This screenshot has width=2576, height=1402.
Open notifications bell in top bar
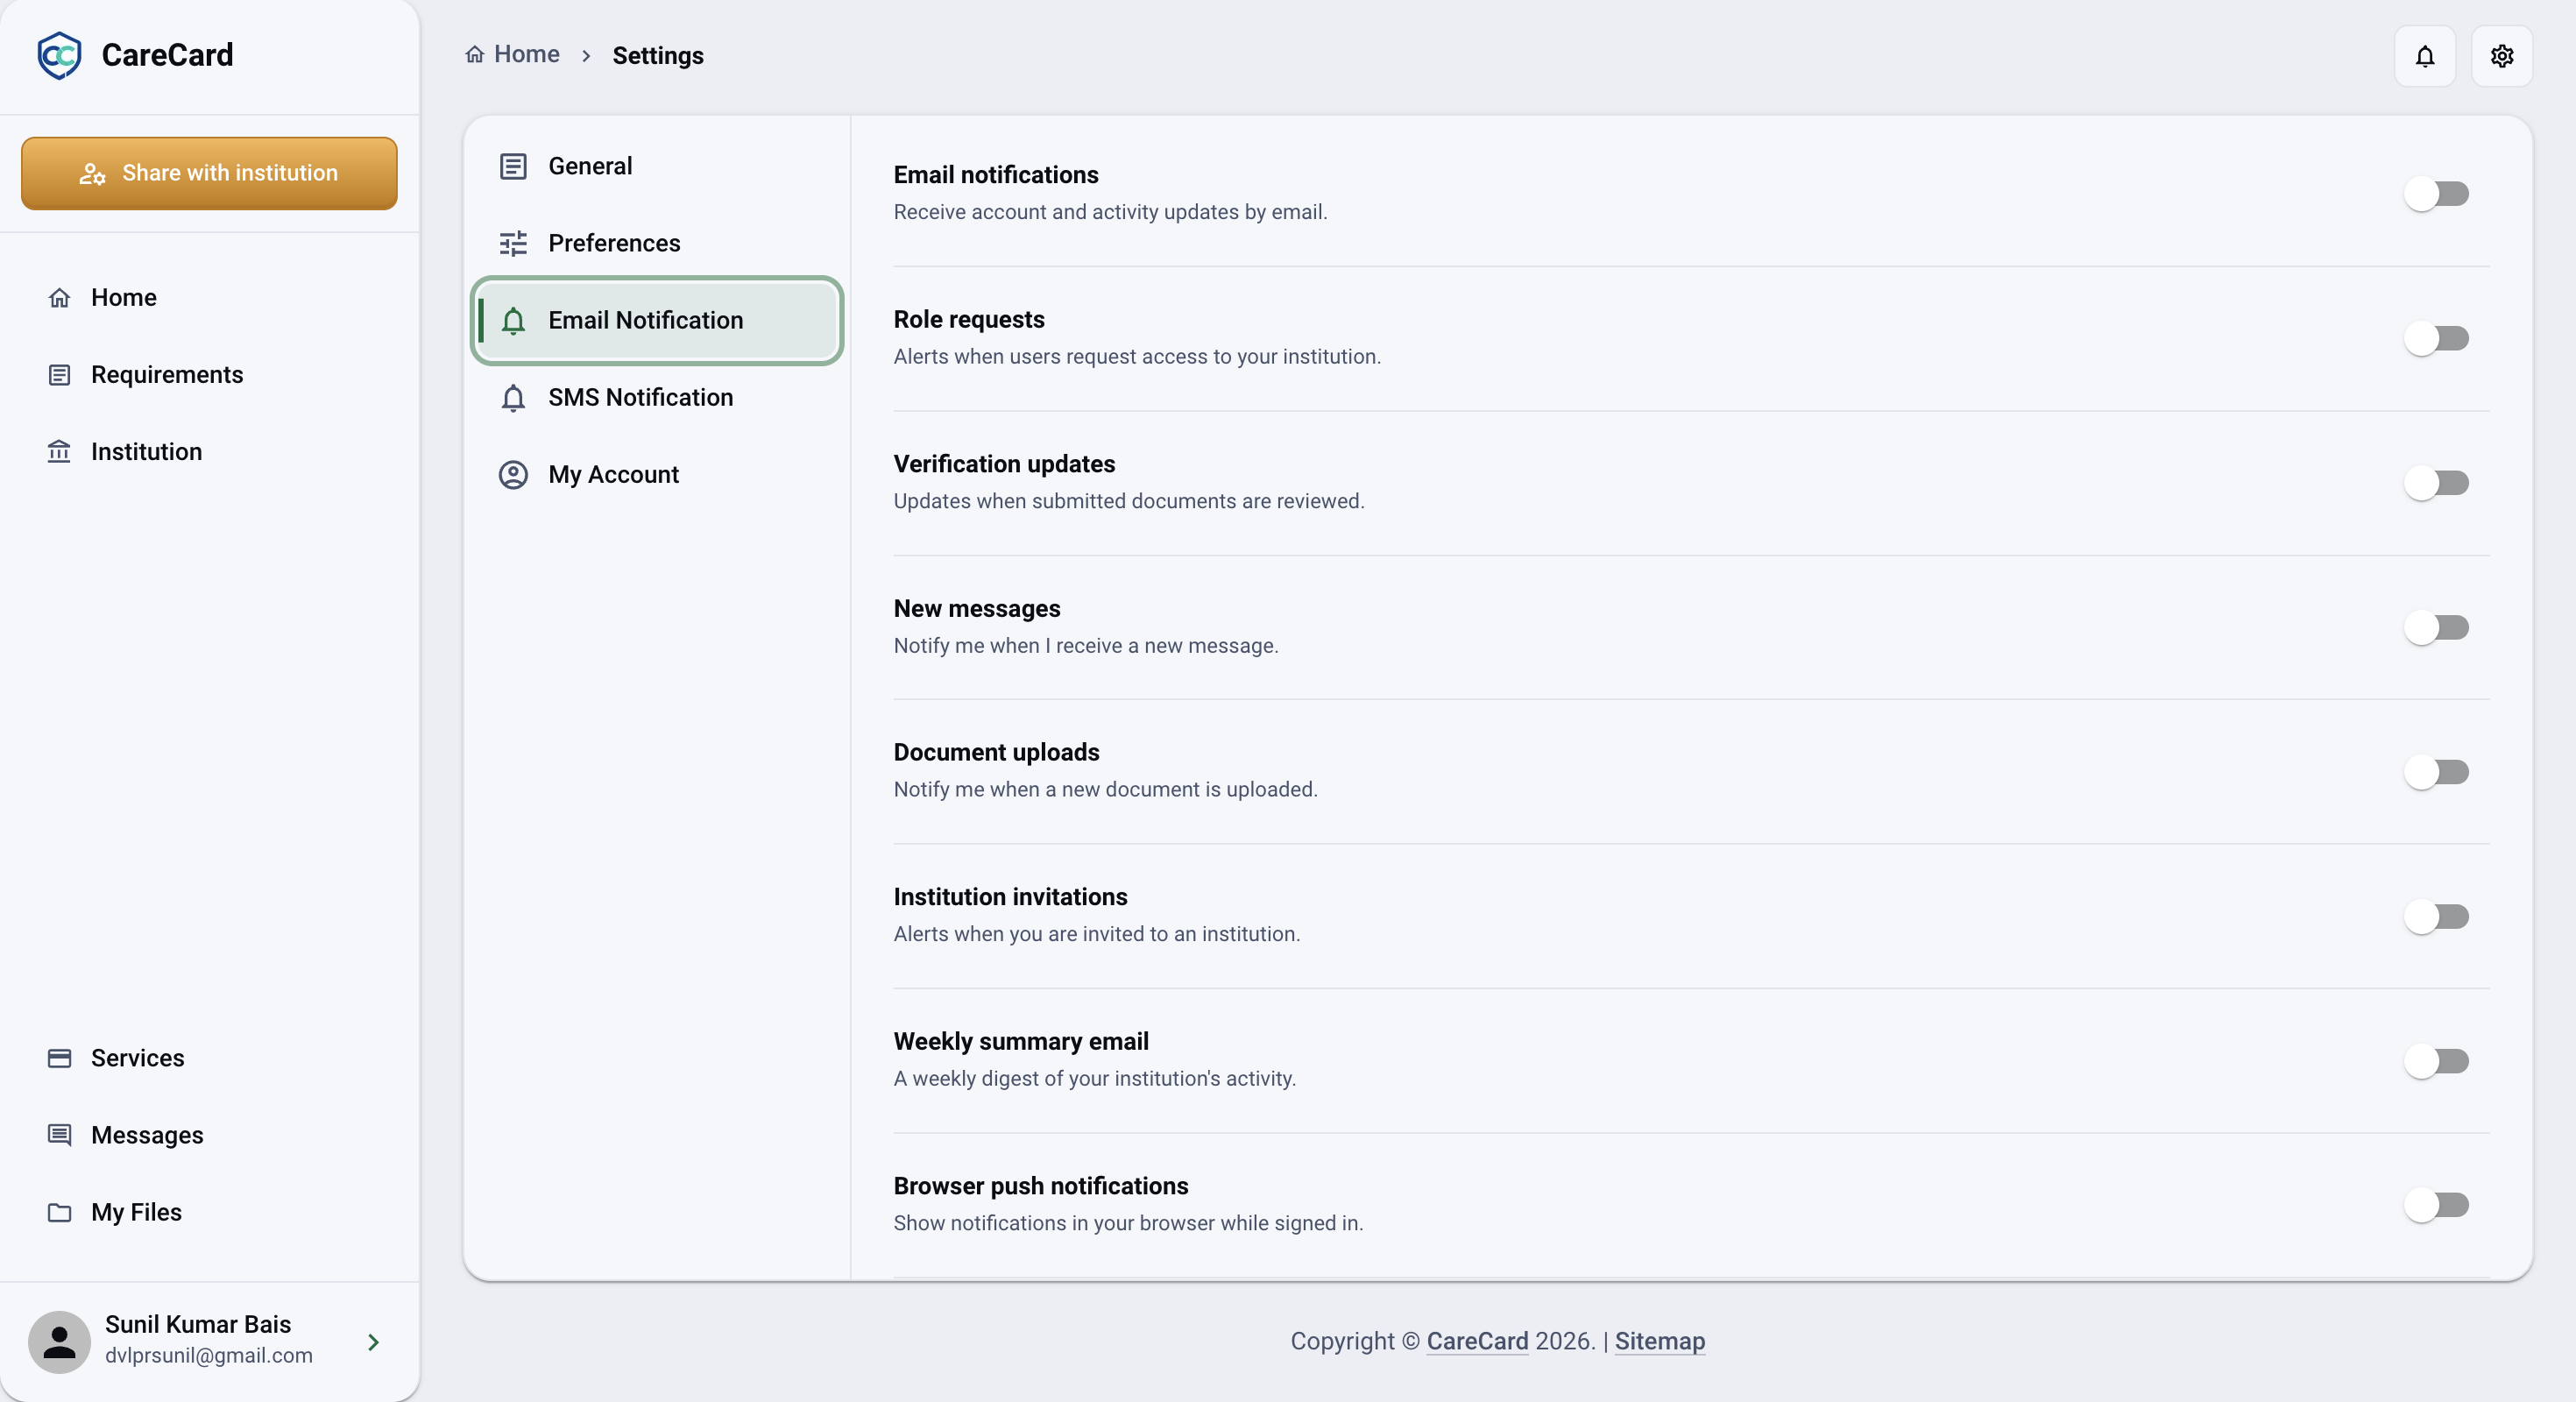(2424, 56)
